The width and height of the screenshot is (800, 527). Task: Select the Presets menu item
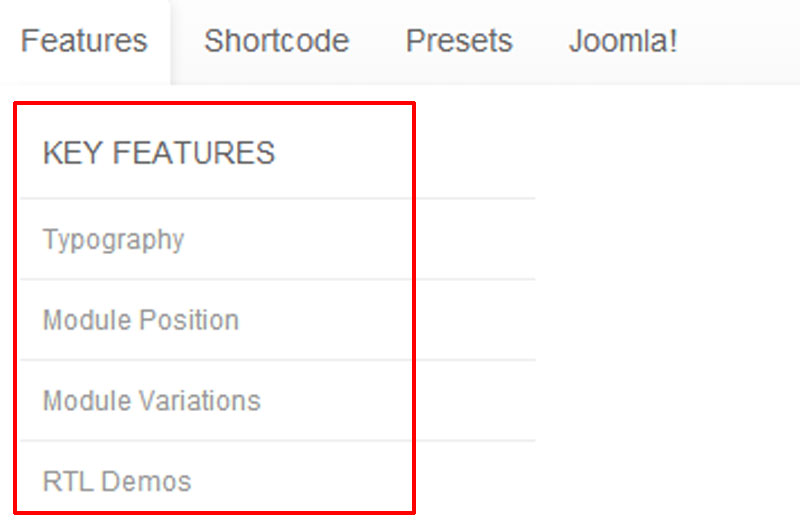click(459, 41)
